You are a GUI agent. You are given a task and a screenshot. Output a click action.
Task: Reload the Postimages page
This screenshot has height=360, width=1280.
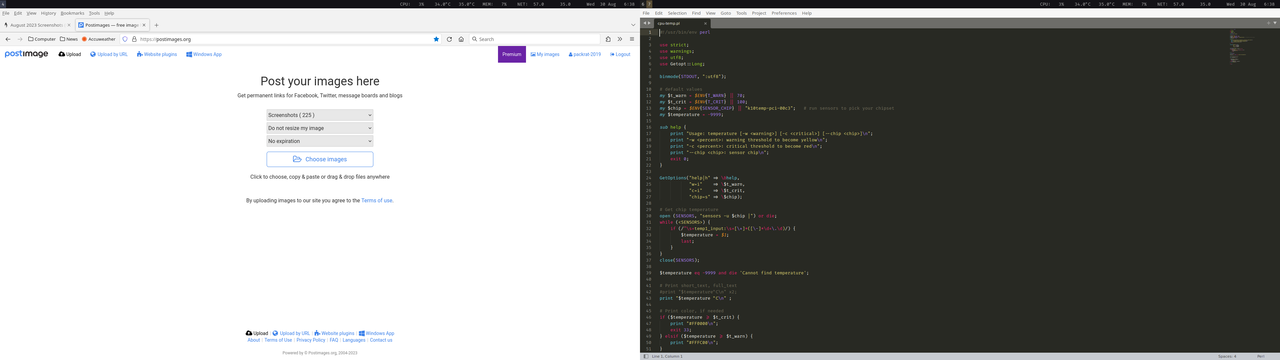click(449, 39)
